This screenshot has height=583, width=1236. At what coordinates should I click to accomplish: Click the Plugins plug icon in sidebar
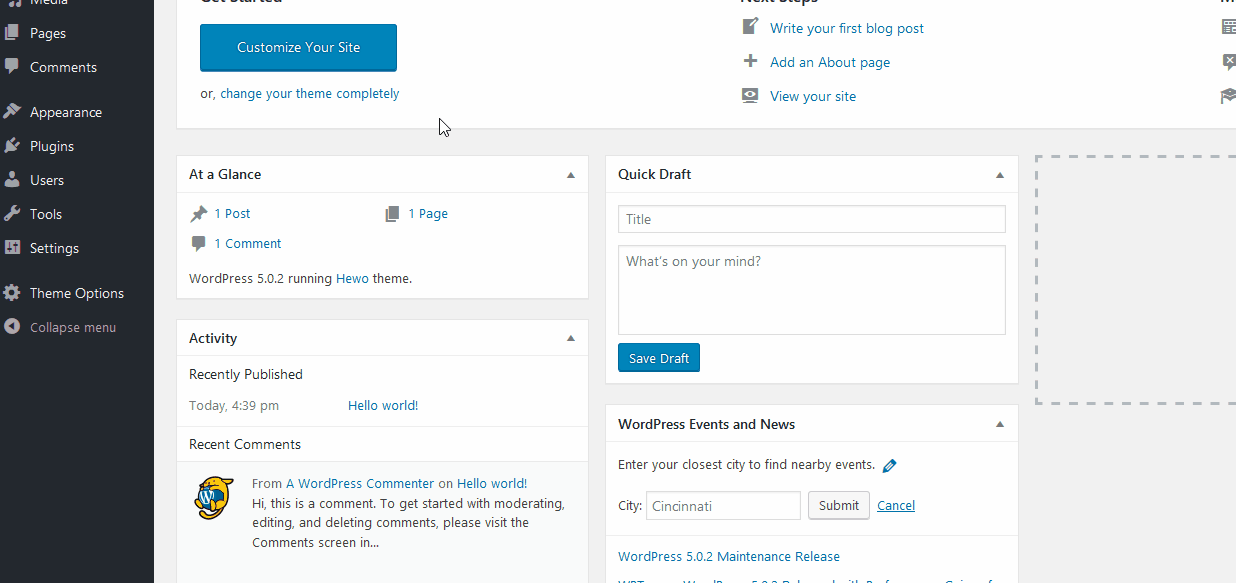pyautogui.click(x=12, y=146)
